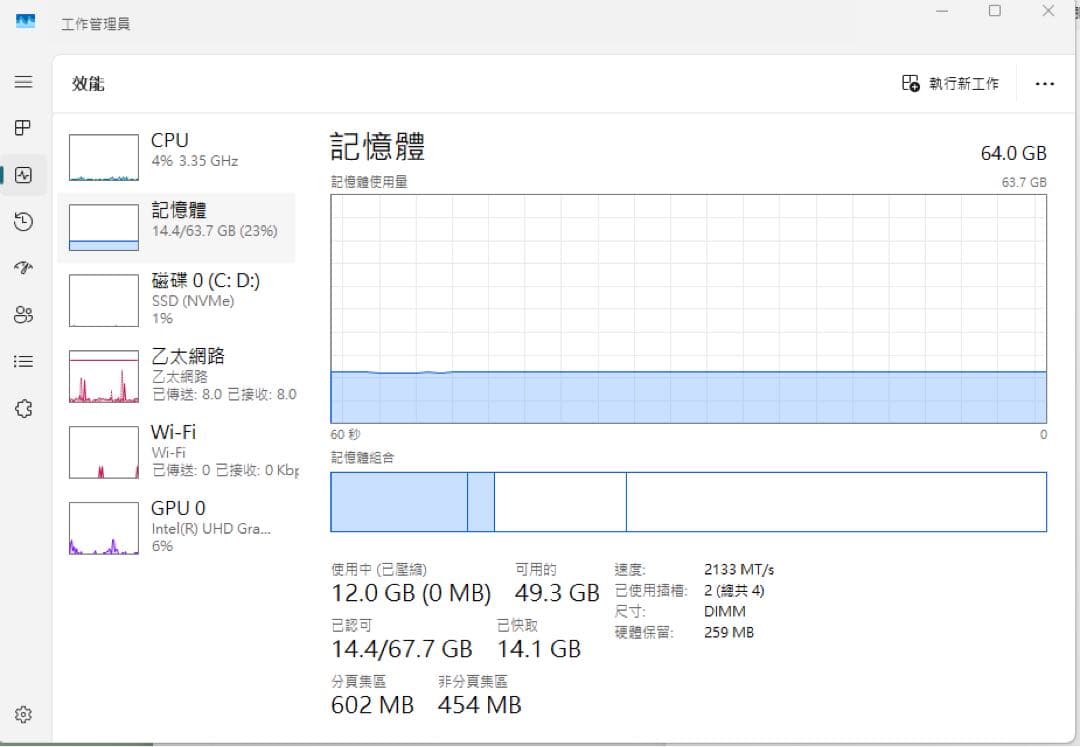The width and height of the screenshot is (1080, 747).
Task: Click the 記憶體組合 memory composition bar
Action: click(688, 502)
